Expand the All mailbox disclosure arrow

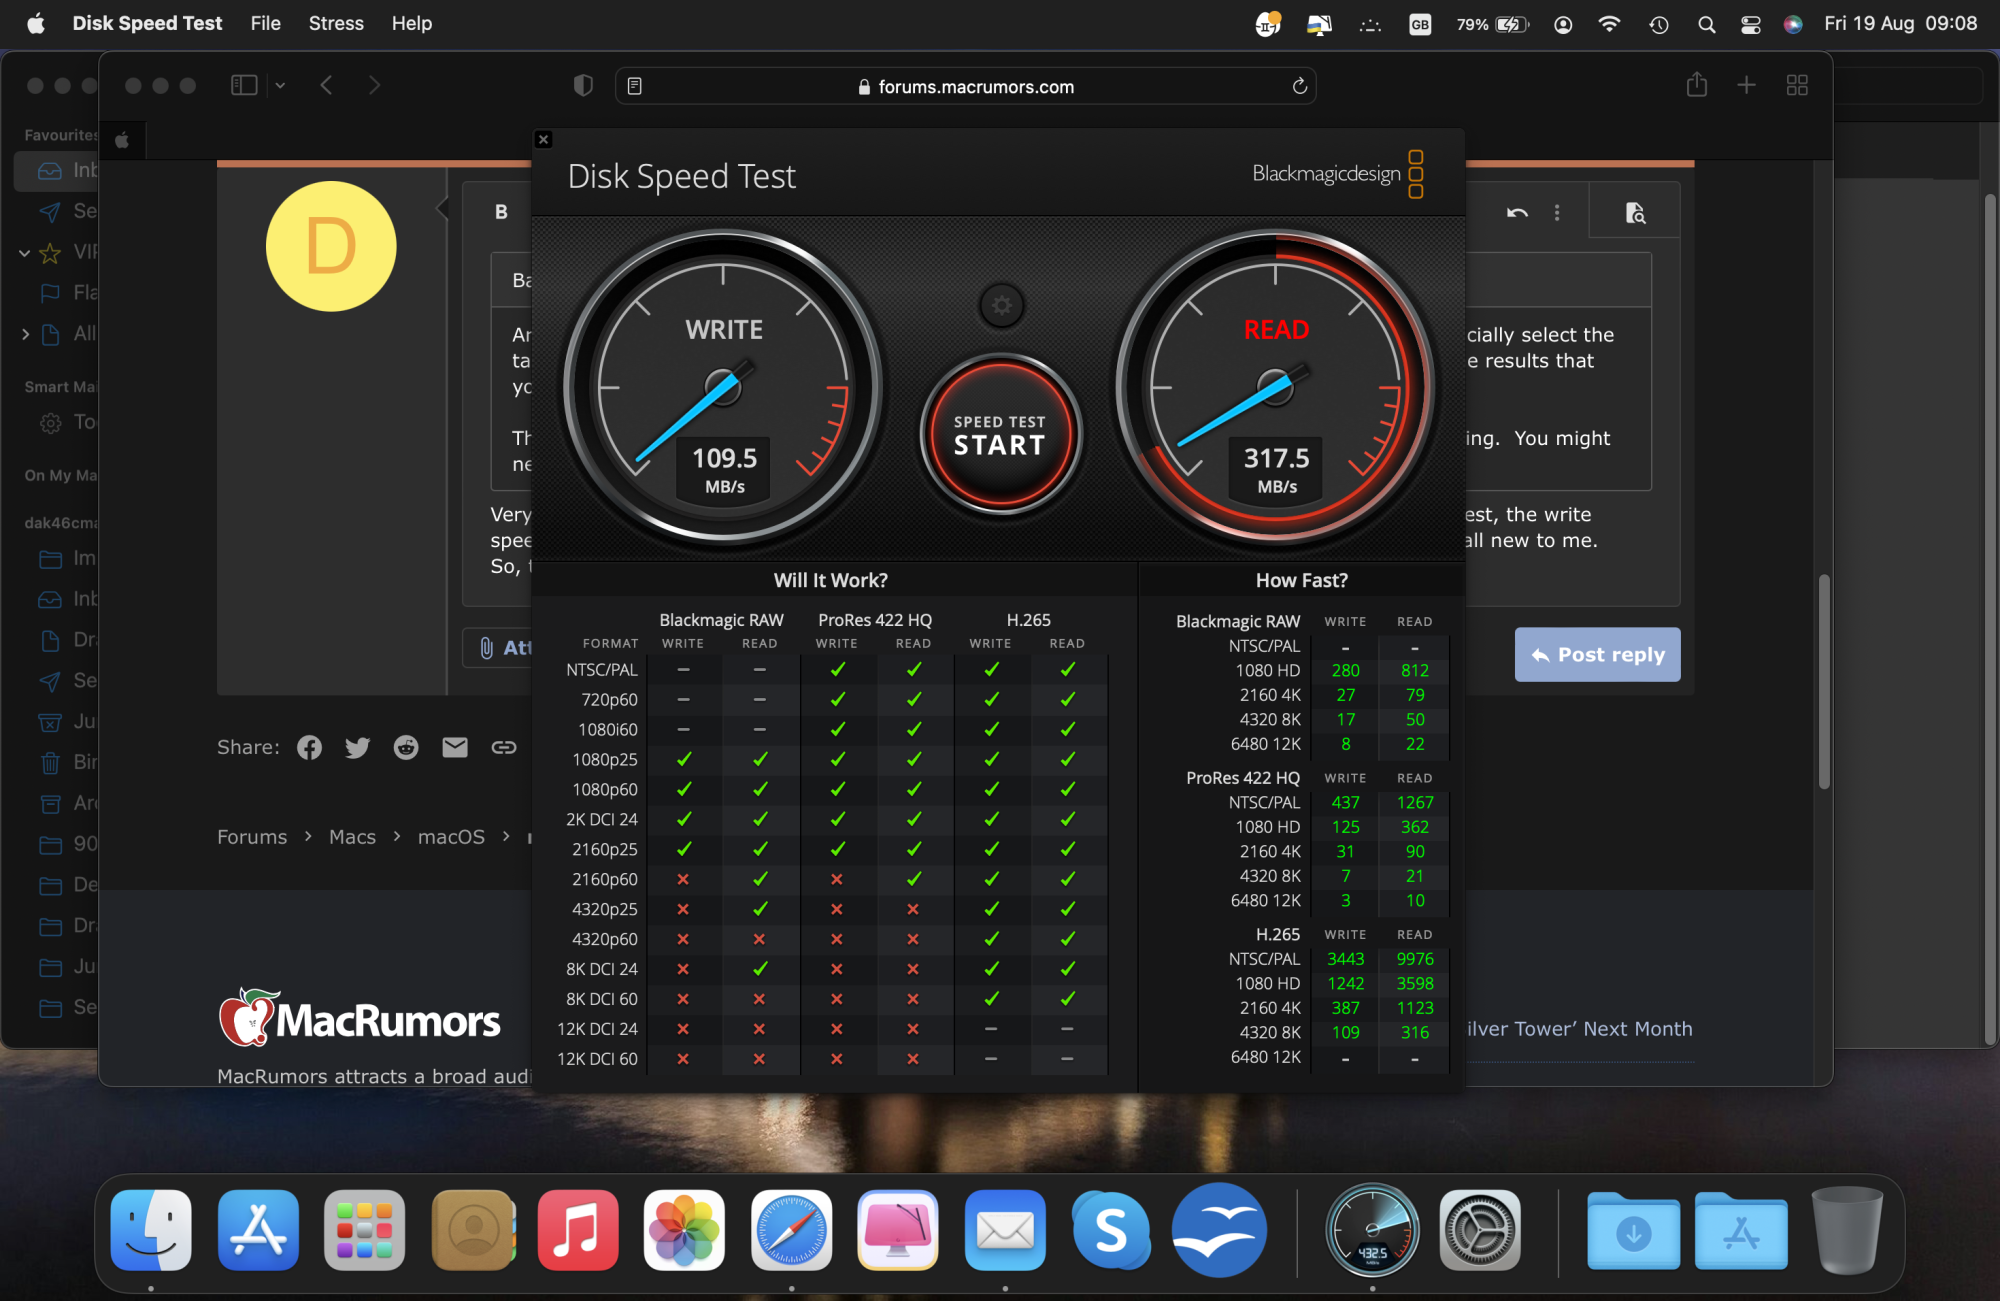tap(24, 334)
